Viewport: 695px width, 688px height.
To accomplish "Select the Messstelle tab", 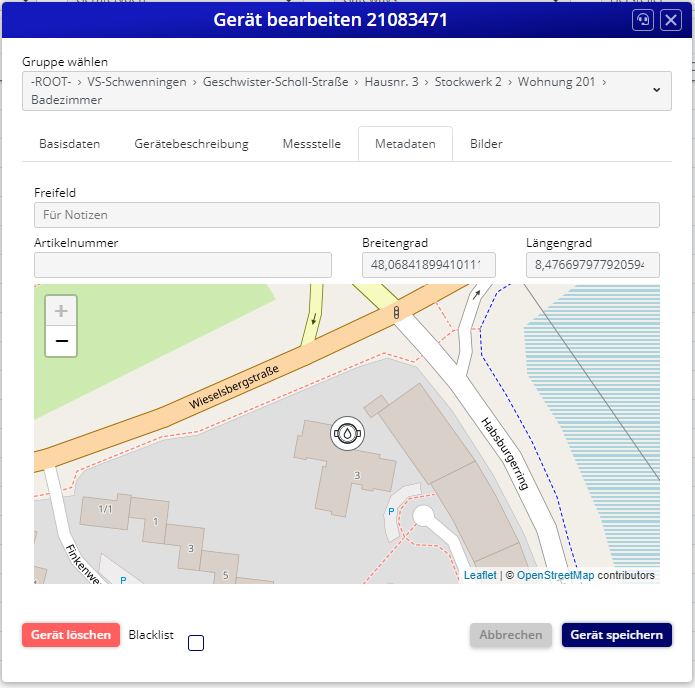I will coord(312,144).
